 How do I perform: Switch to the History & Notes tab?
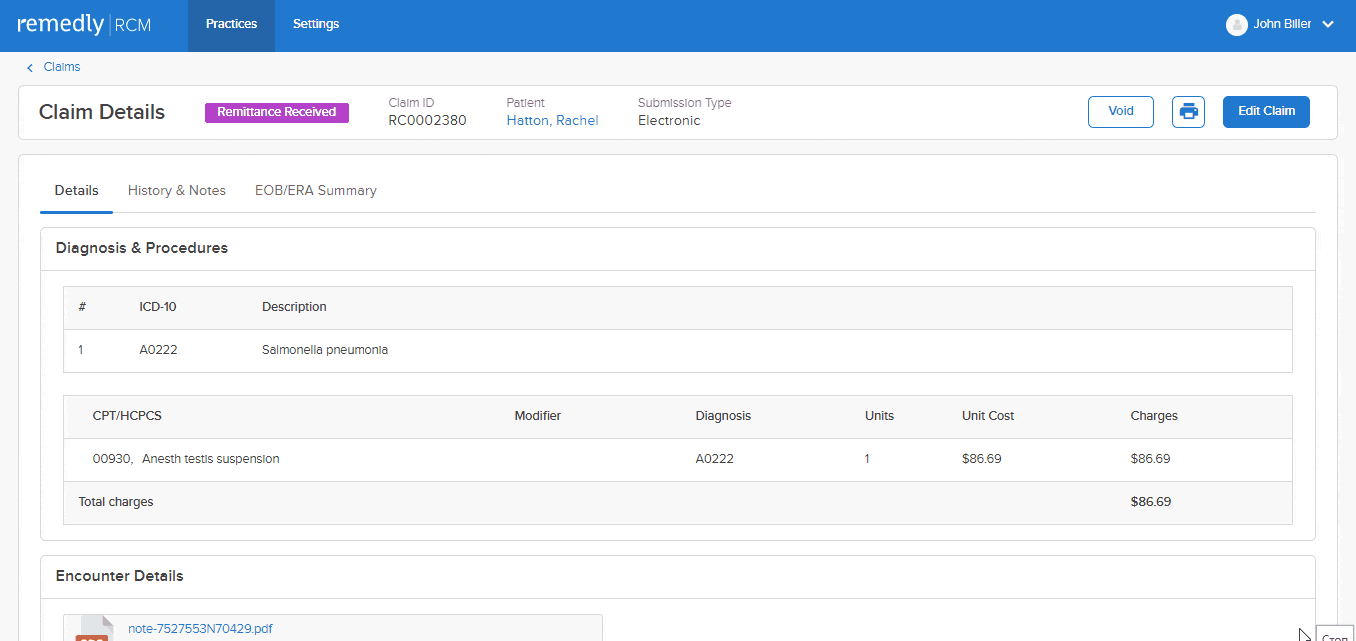tap(176, 190)
